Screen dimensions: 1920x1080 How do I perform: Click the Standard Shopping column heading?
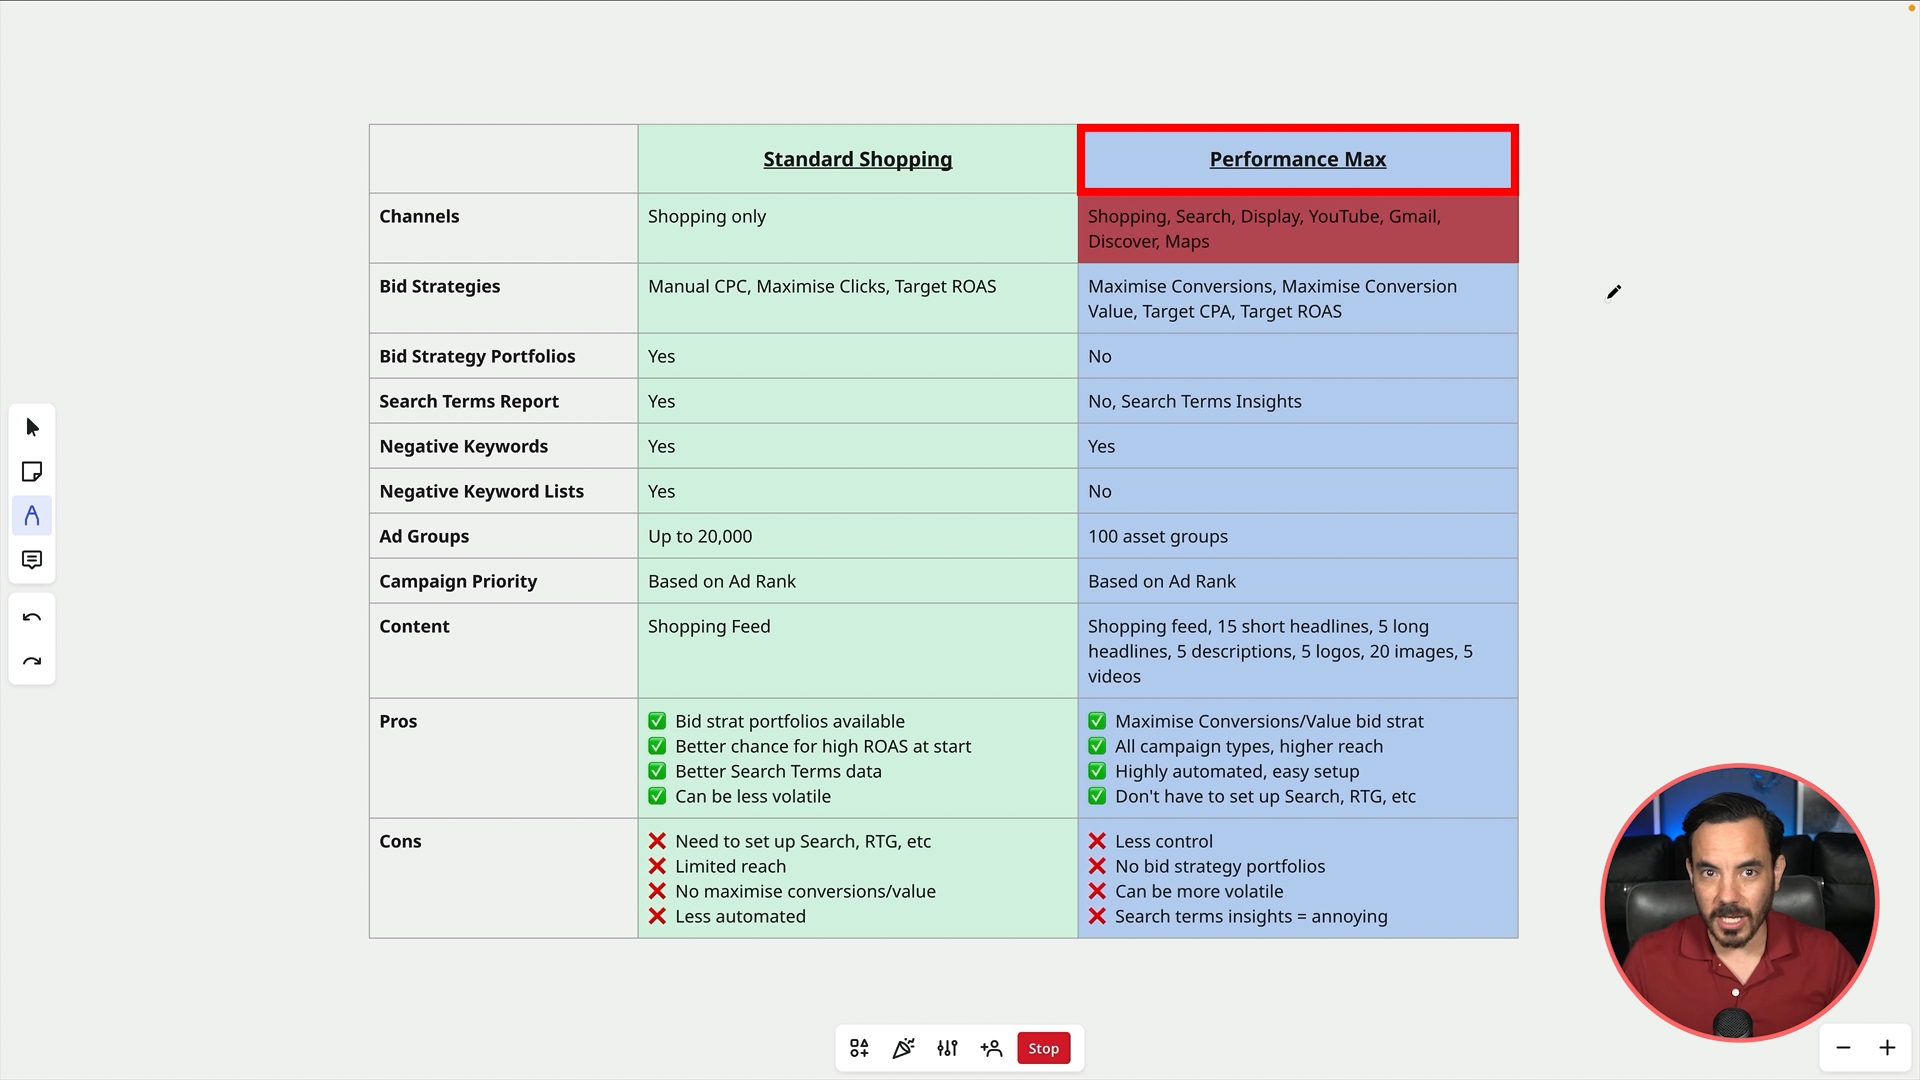[857, 159]
